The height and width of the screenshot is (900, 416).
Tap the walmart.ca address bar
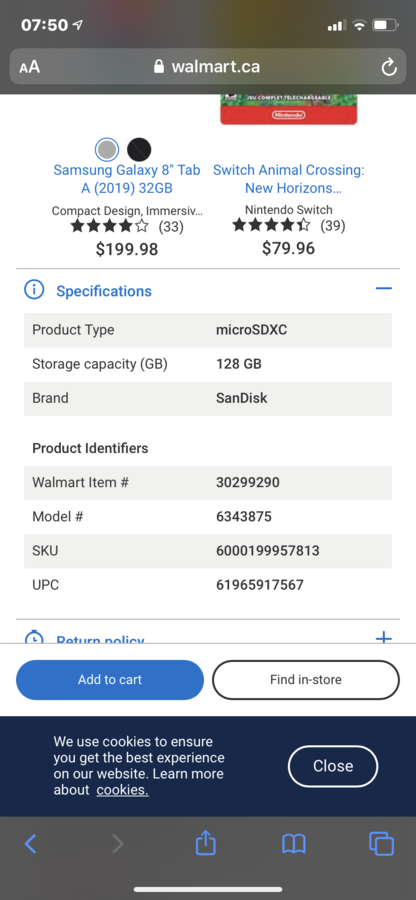click(x=208, y=67)
